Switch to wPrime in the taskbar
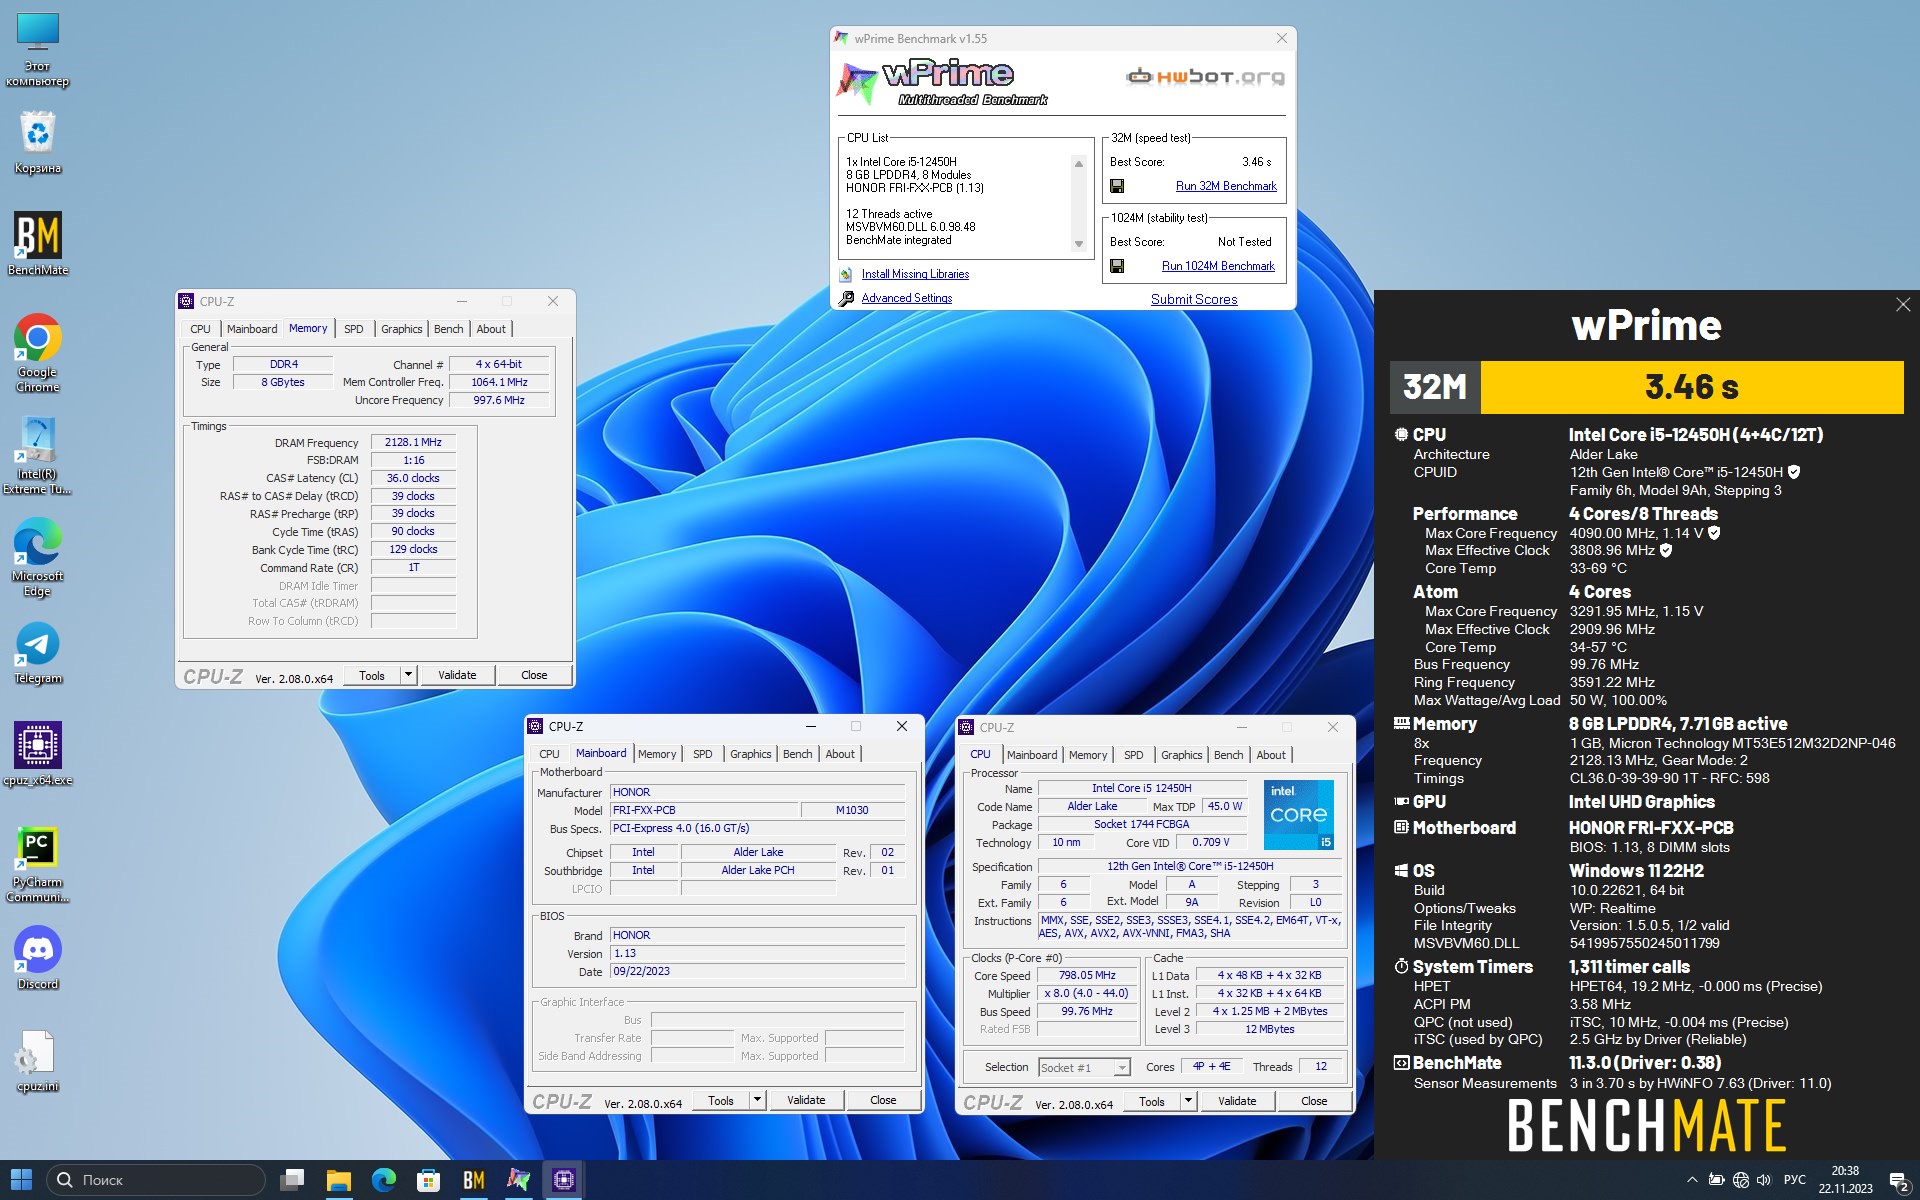This screenshot has height=1200, width=1920. [518, 1180]
